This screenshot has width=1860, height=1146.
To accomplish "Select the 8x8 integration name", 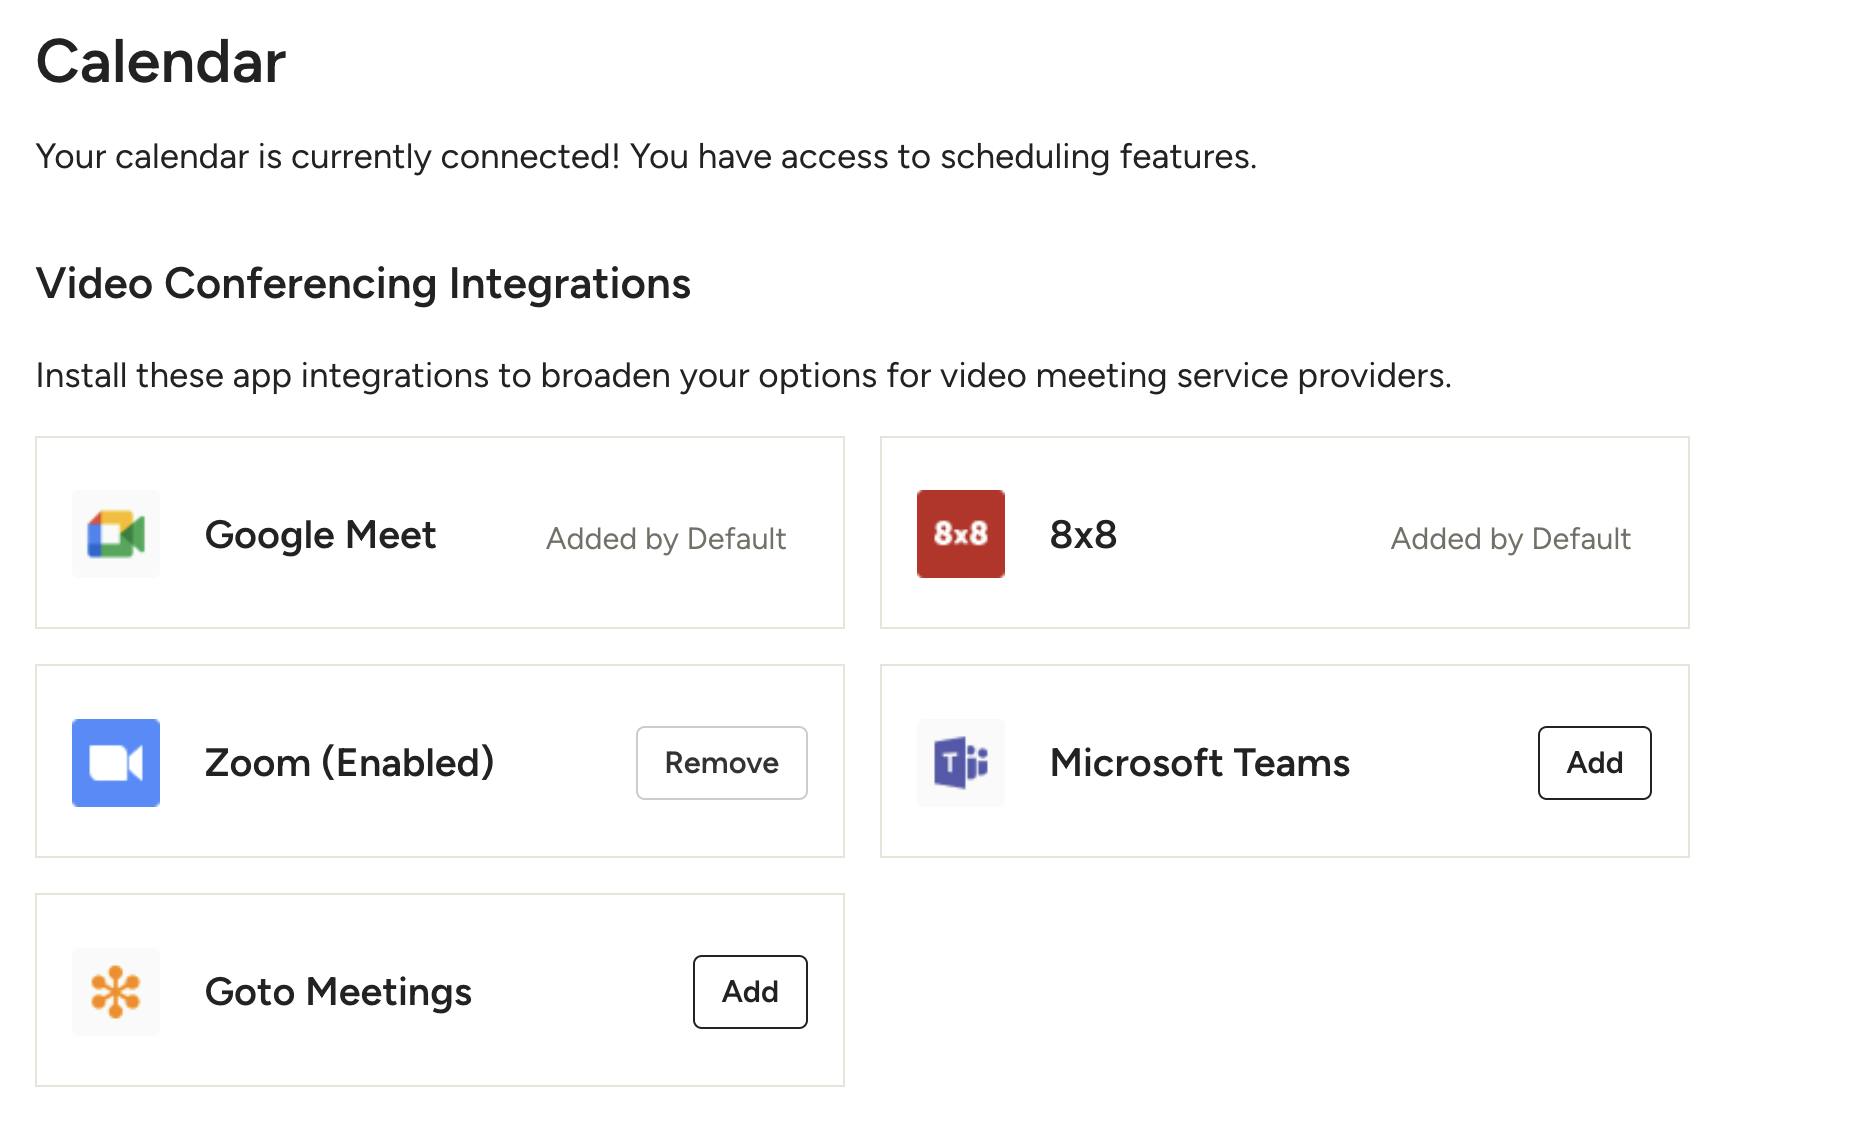I will (x=1083, y=535).
